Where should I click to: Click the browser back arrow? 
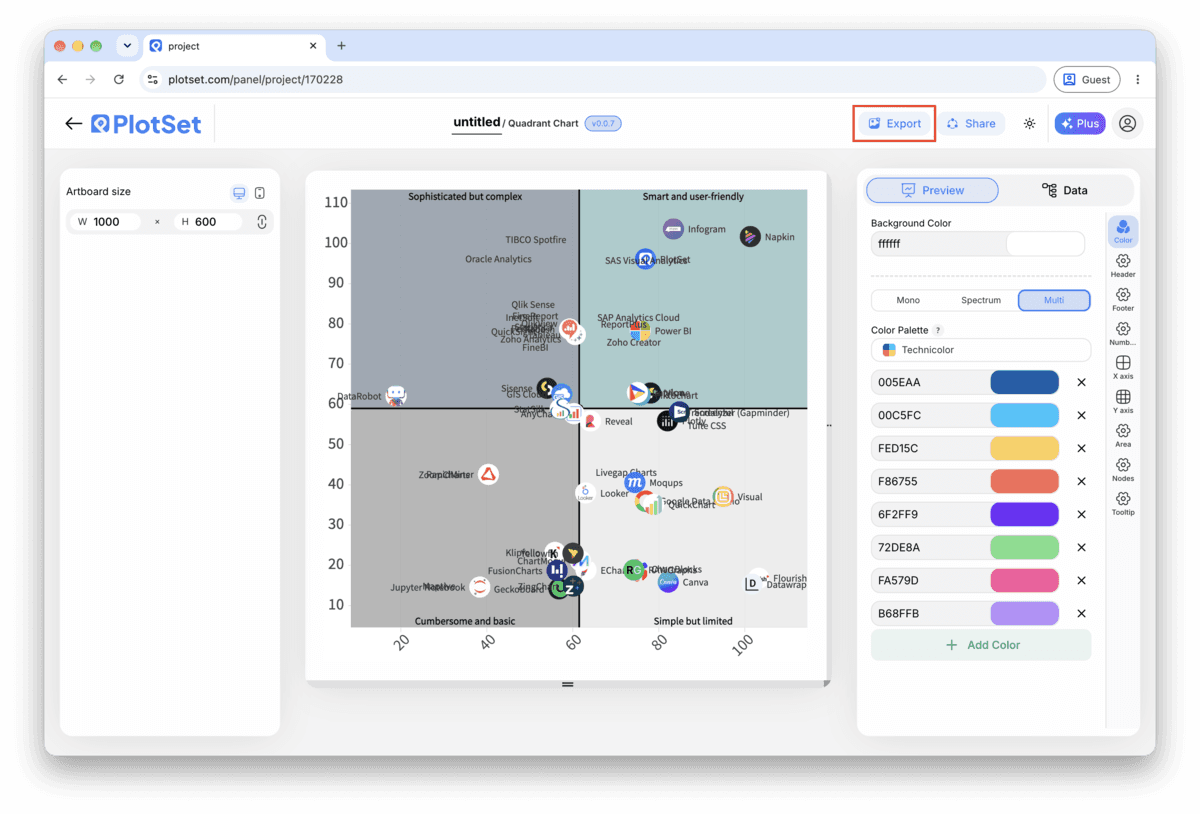click(x=63, y=79)
